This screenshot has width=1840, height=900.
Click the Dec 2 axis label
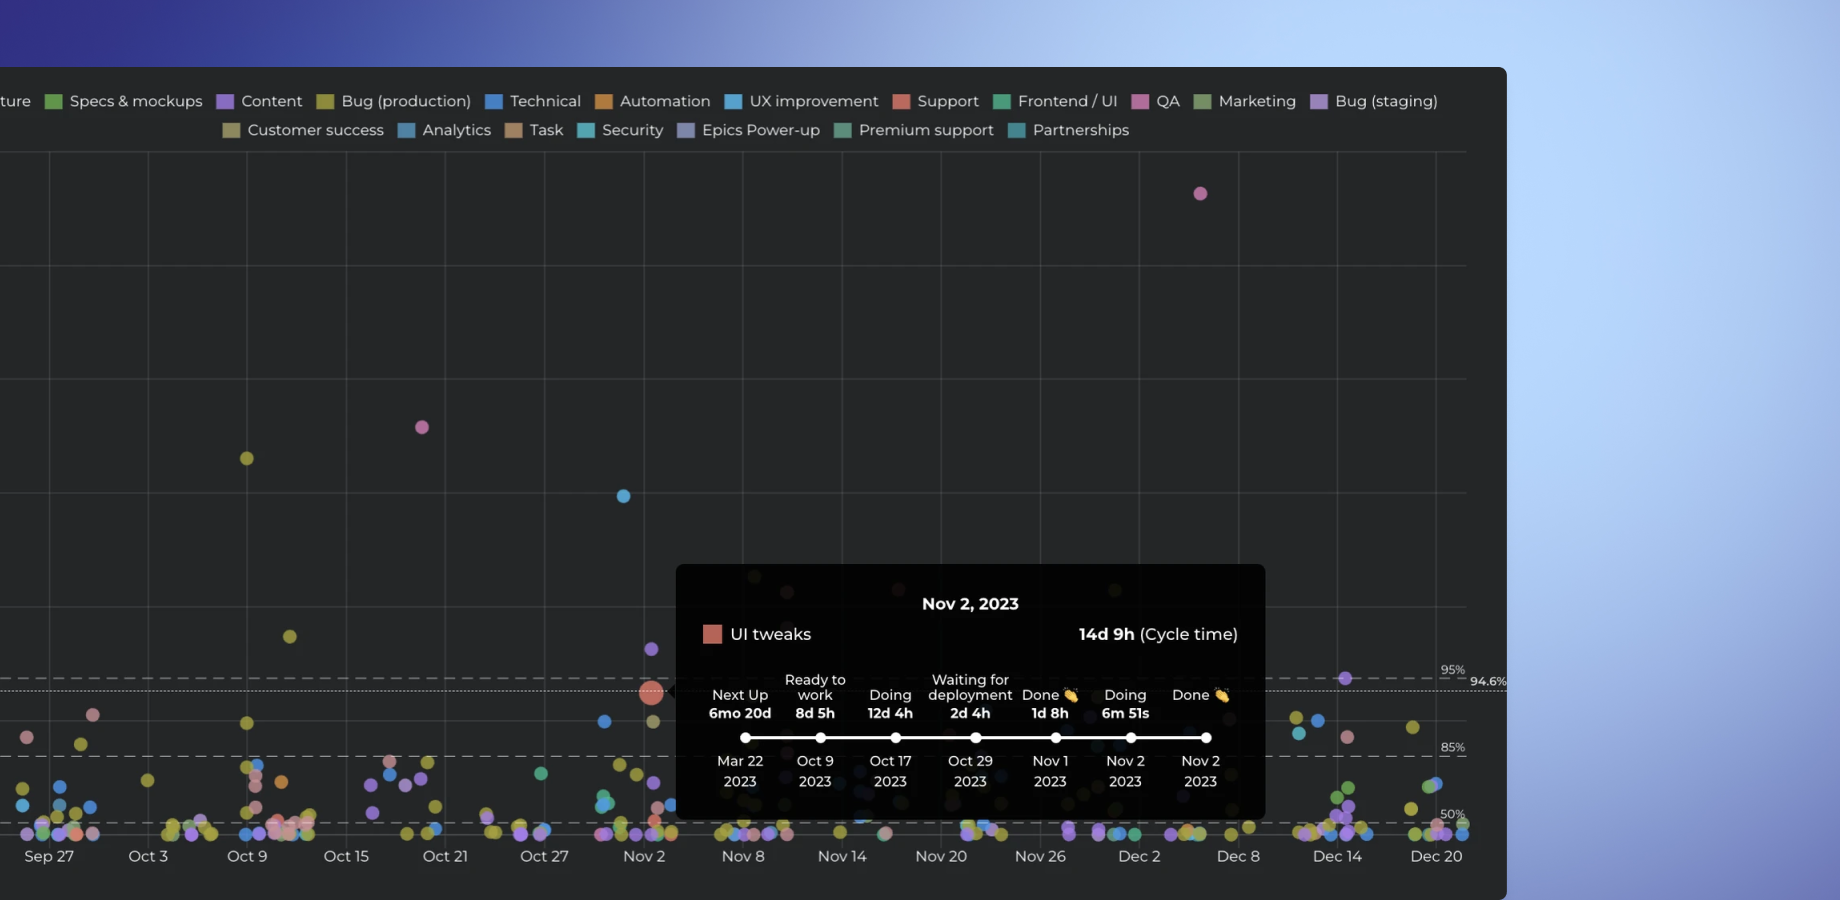click(x=1139, y=856)
